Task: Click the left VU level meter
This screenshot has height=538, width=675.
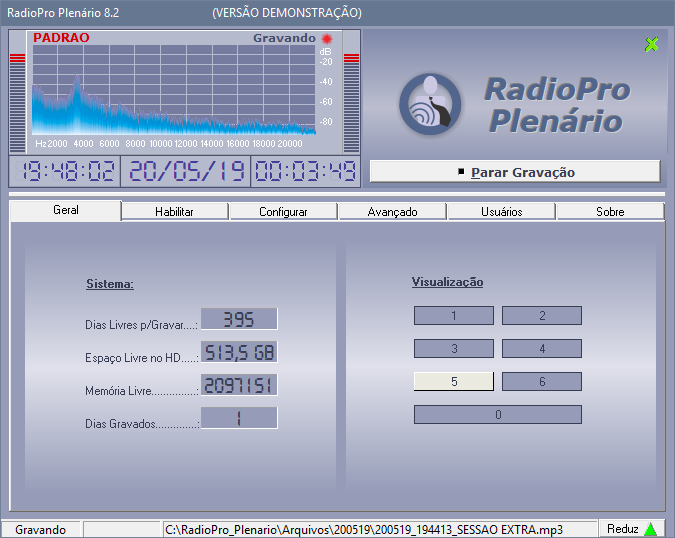Action: (18, 102)
